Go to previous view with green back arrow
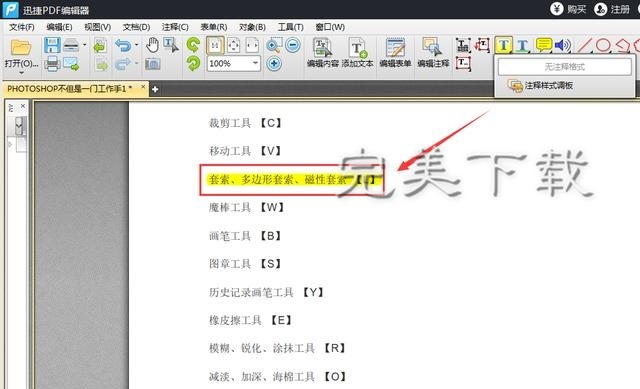Screen dimensions: 640x389 [100, 45]
